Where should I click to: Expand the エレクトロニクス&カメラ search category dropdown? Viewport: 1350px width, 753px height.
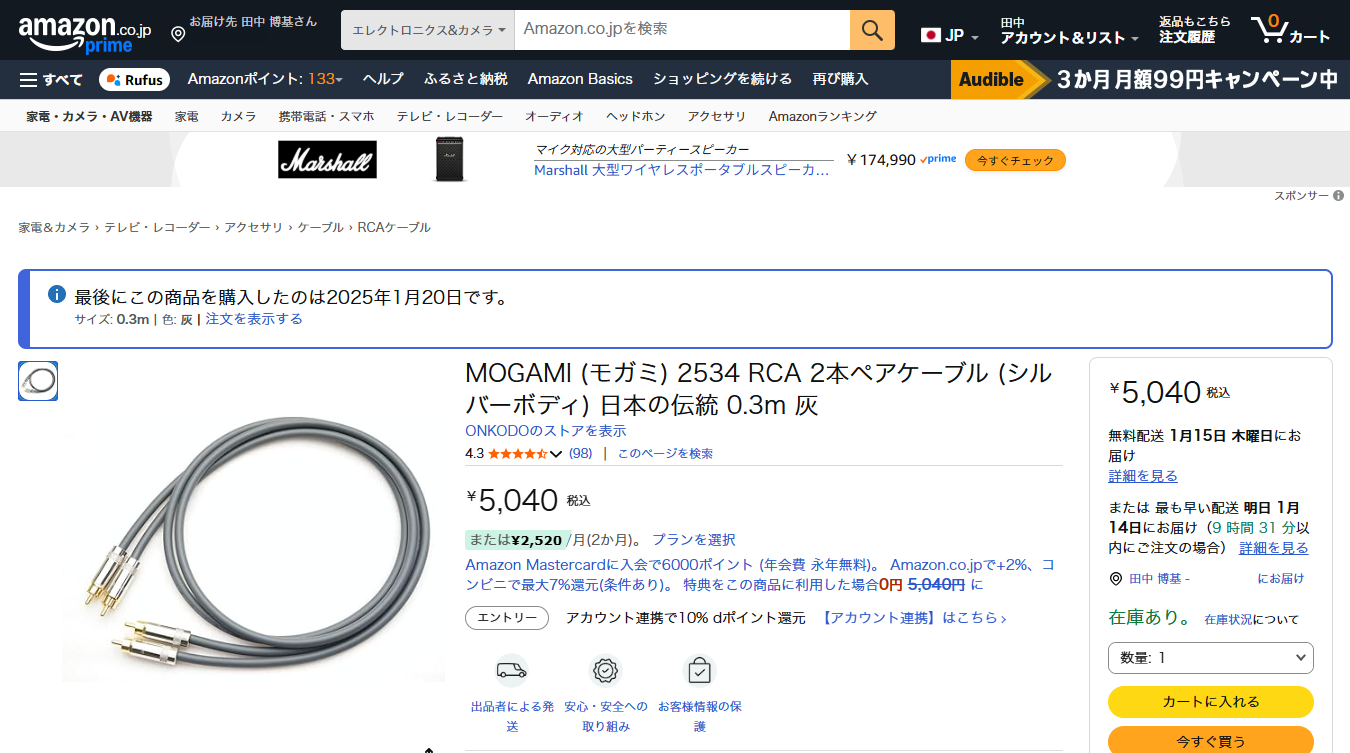coord(428,30)
